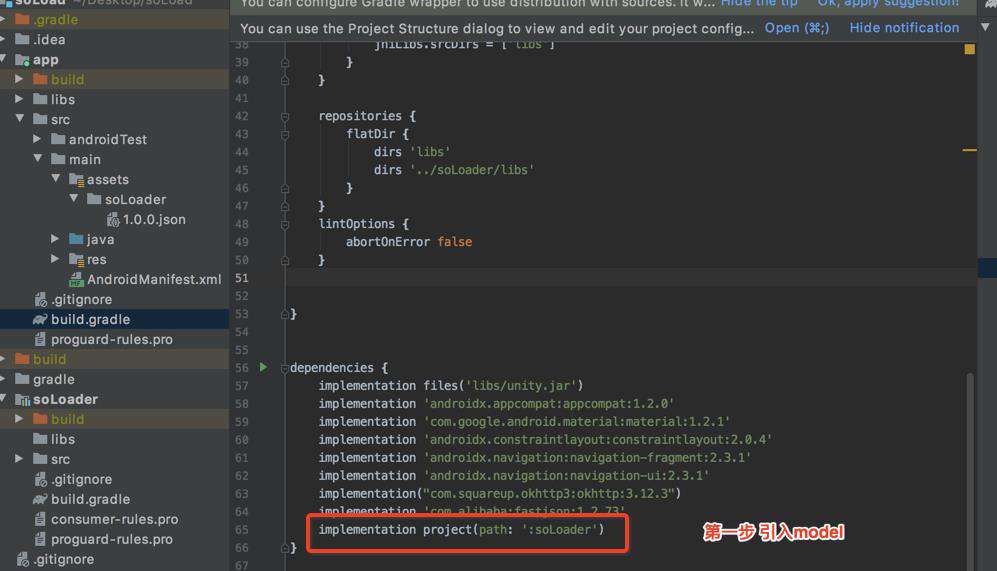This screenshot has width=997, height=571.
Task: Click the constraintlayout:2.0.4 dependency line
Action: click(545, 439)
